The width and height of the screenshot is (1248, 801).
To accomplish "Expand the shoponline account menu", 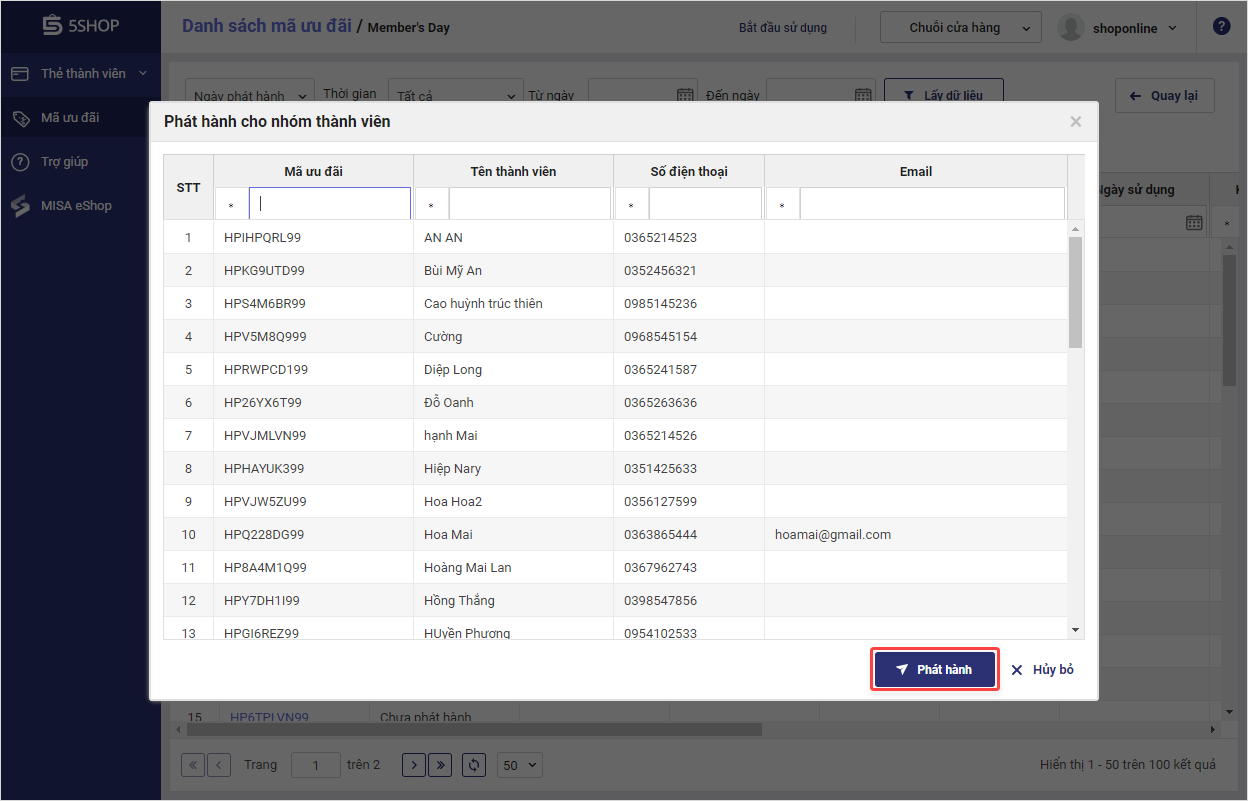I will (1172, 28).
